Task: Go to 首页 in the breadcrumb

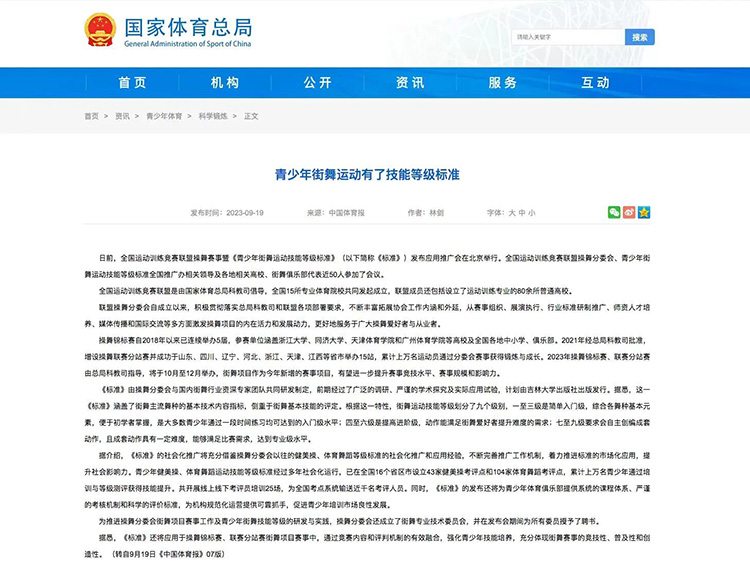Action: click(x=92, y=116)
